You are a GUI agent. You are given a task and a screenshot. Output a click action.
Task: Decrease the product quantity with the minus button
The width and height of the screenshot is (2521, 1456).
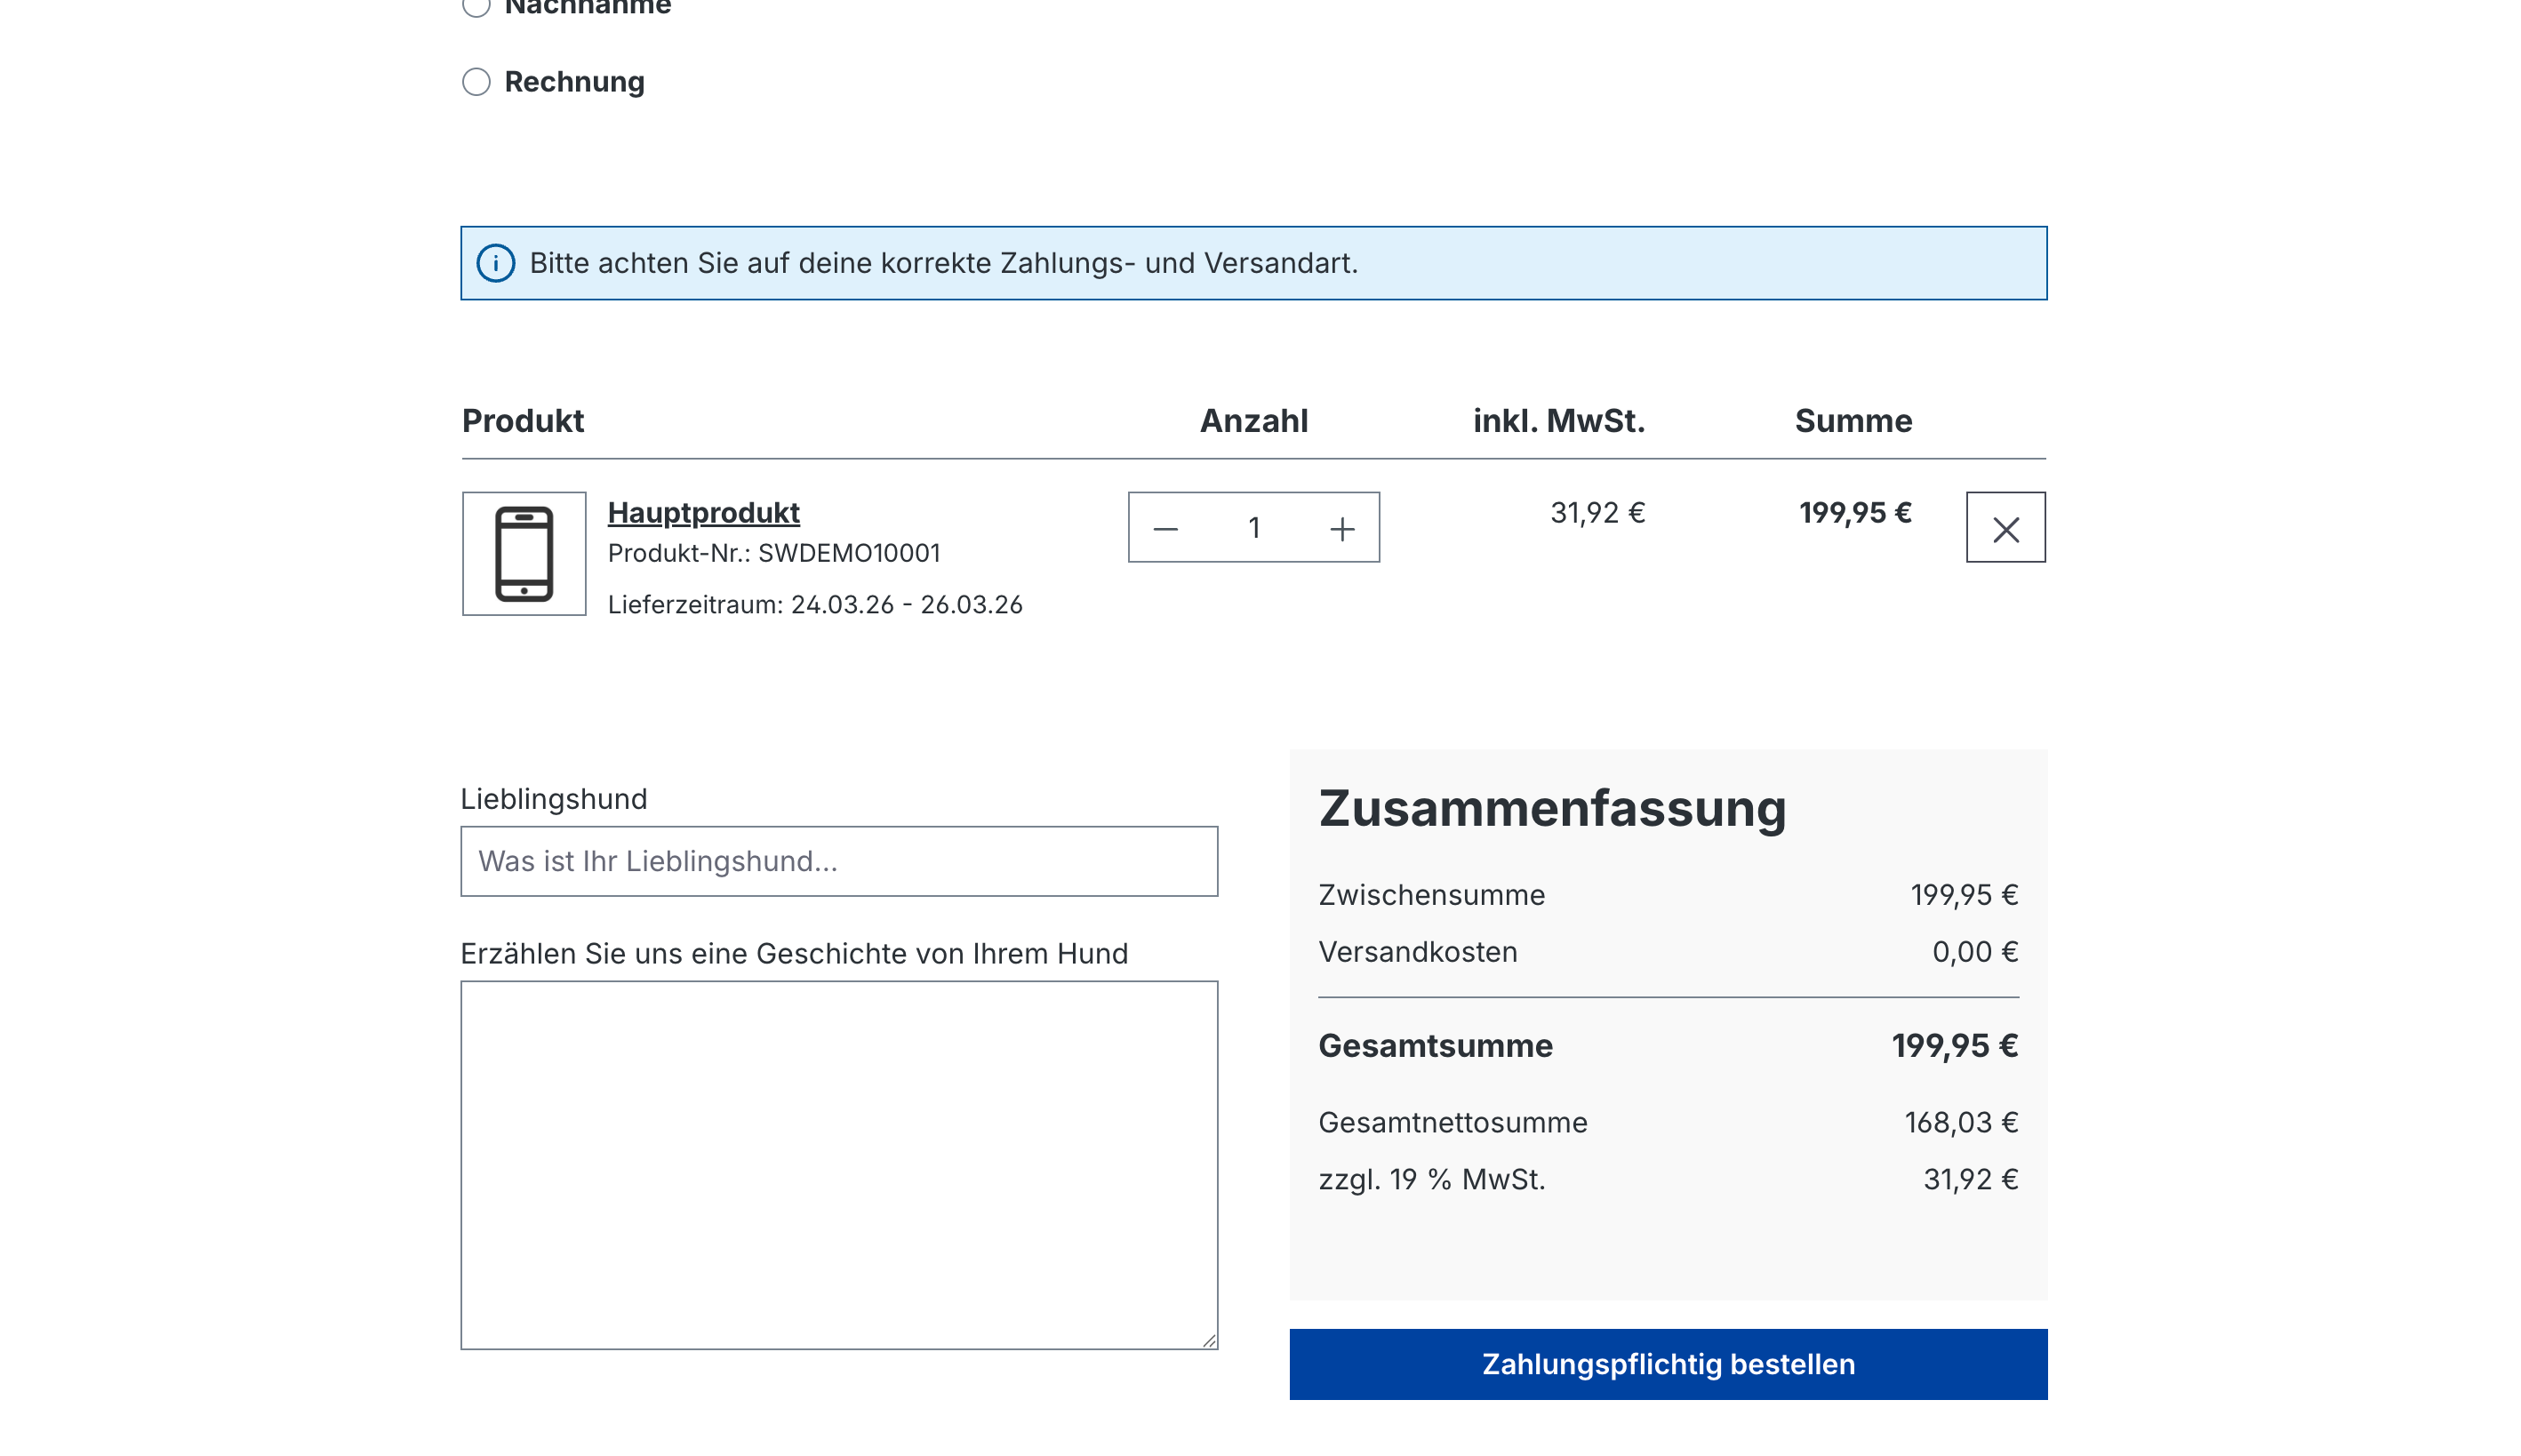pos(1167,527)
